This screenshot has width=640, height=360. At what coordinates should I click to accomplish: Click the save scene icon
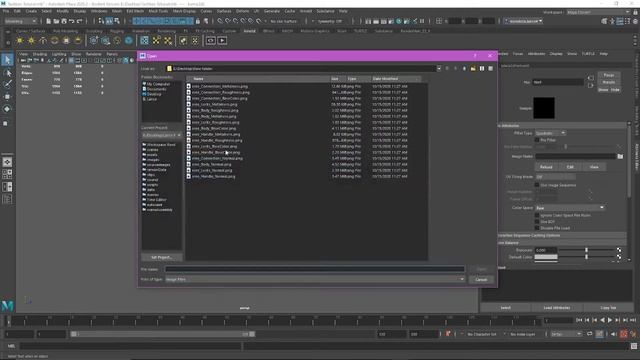point(64,21)
